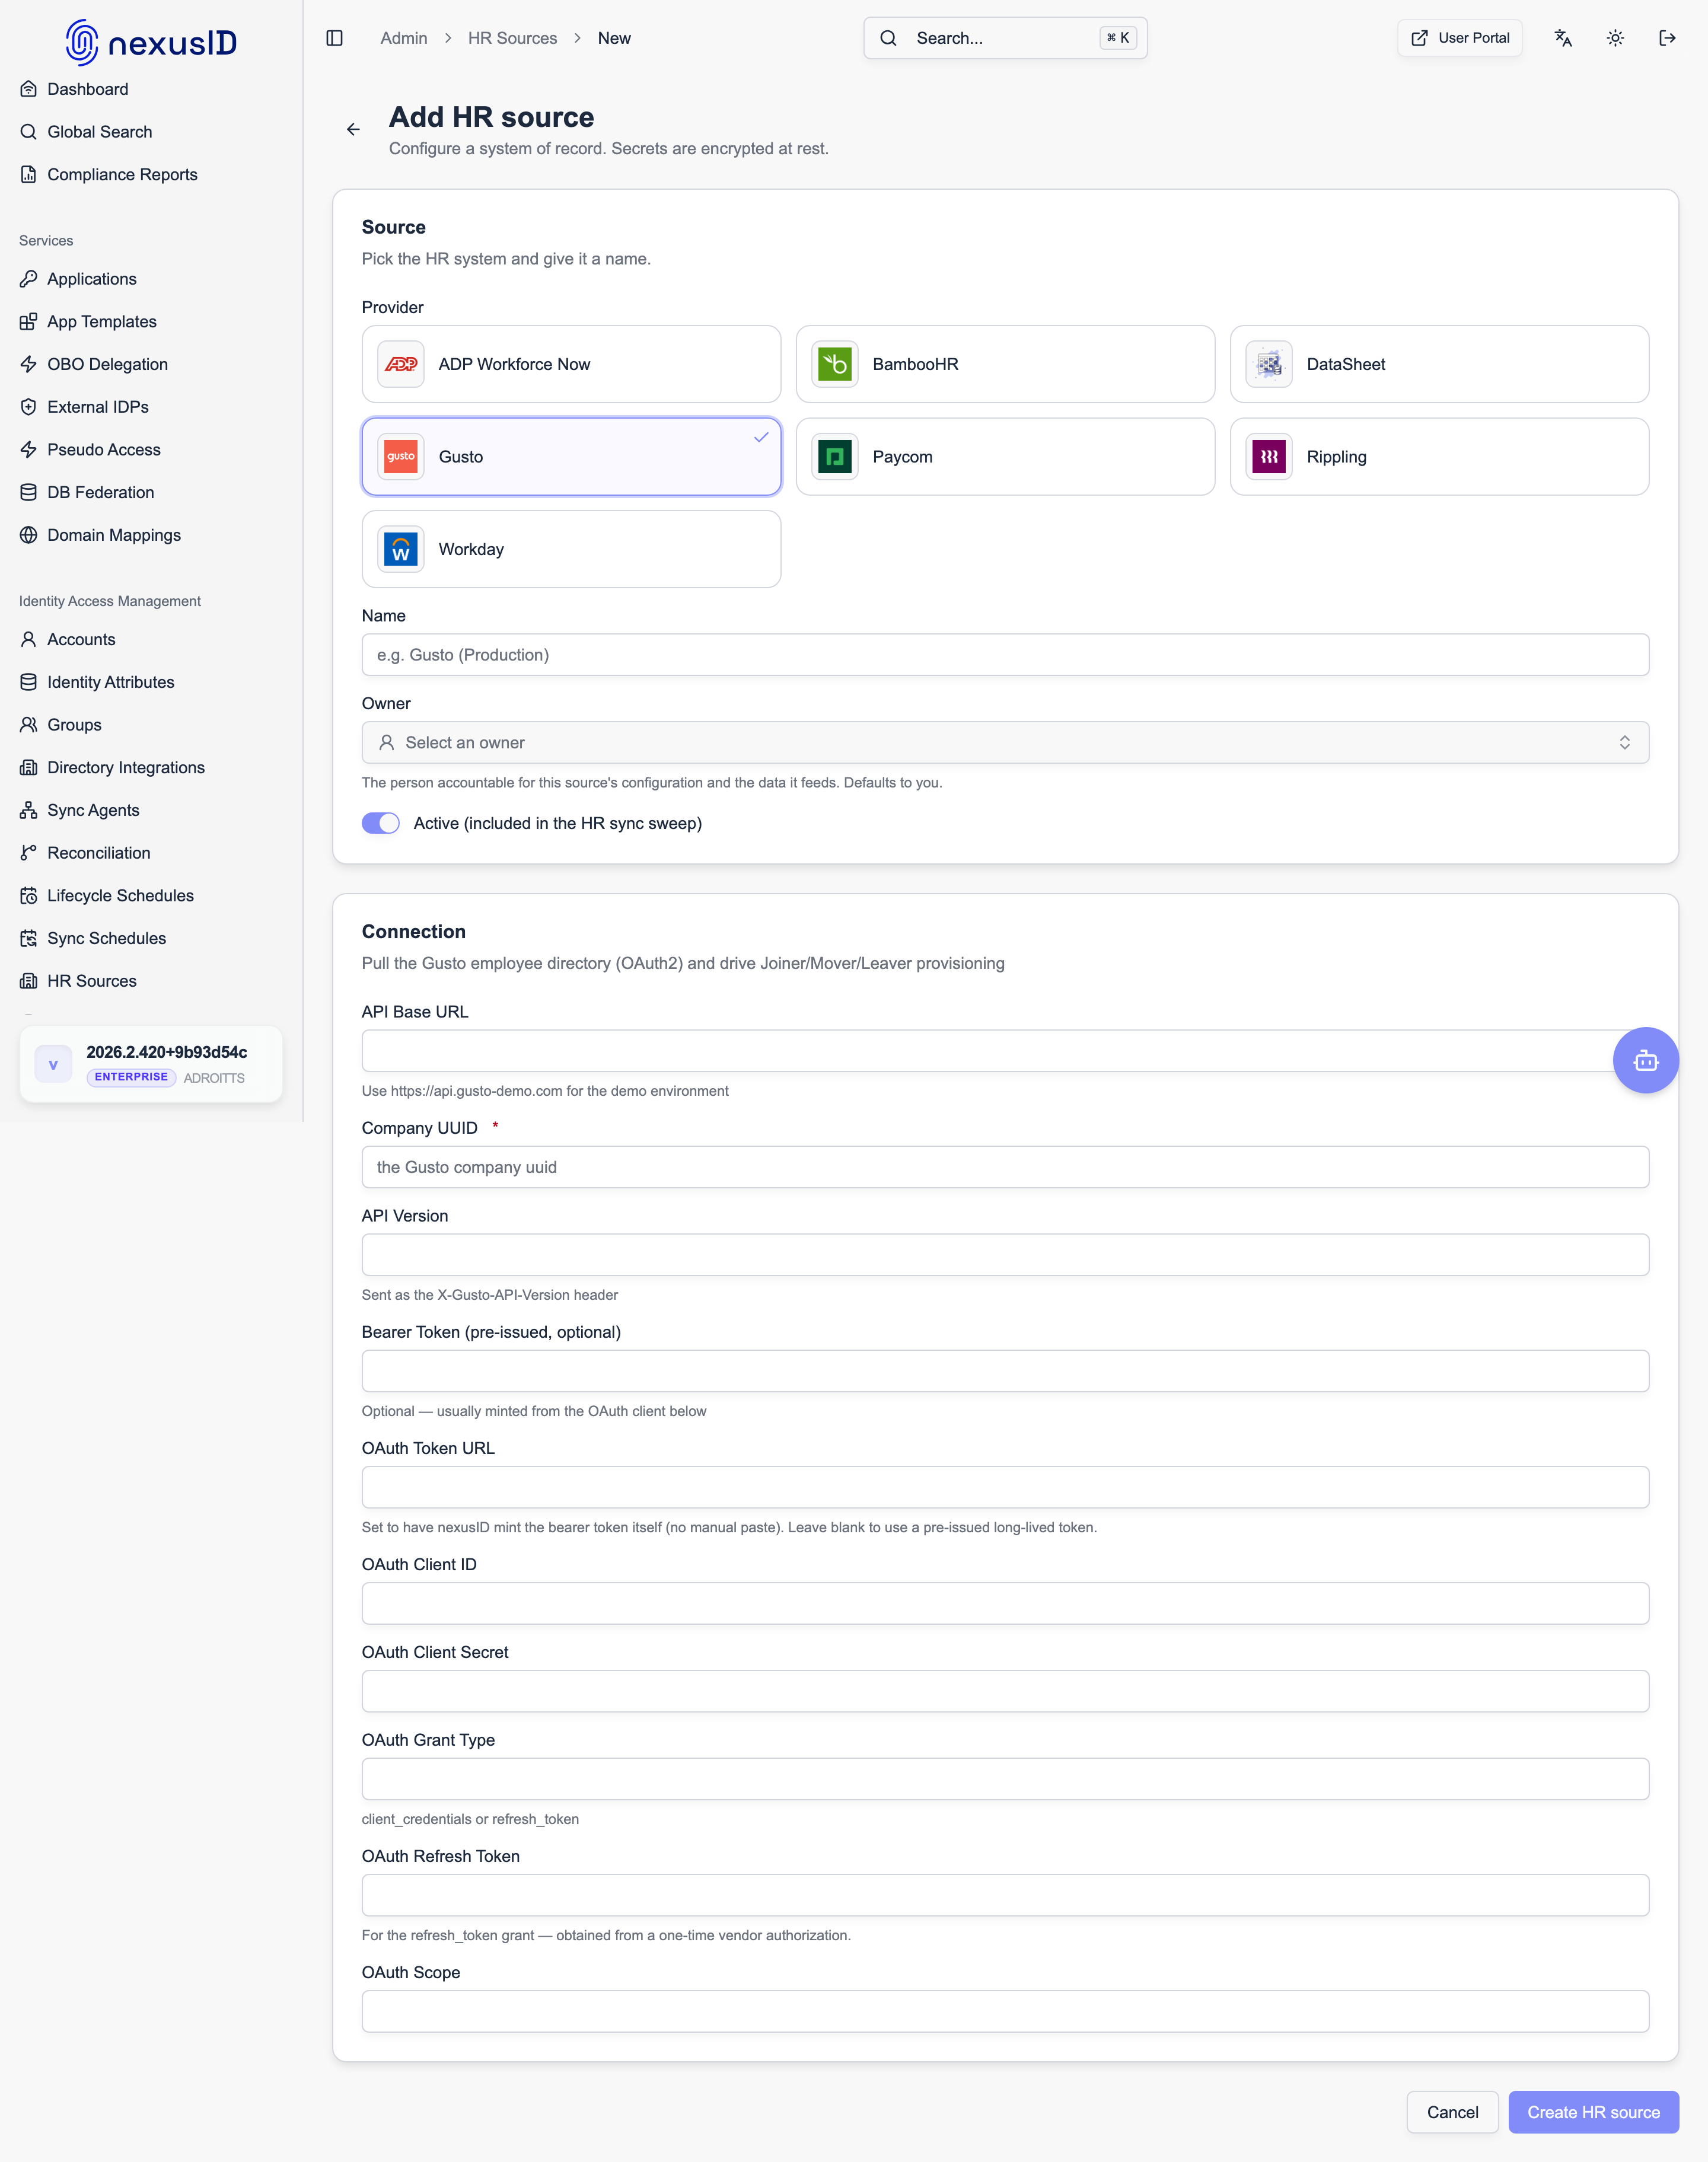Open Lifecycle Schedules

[120, 896]
